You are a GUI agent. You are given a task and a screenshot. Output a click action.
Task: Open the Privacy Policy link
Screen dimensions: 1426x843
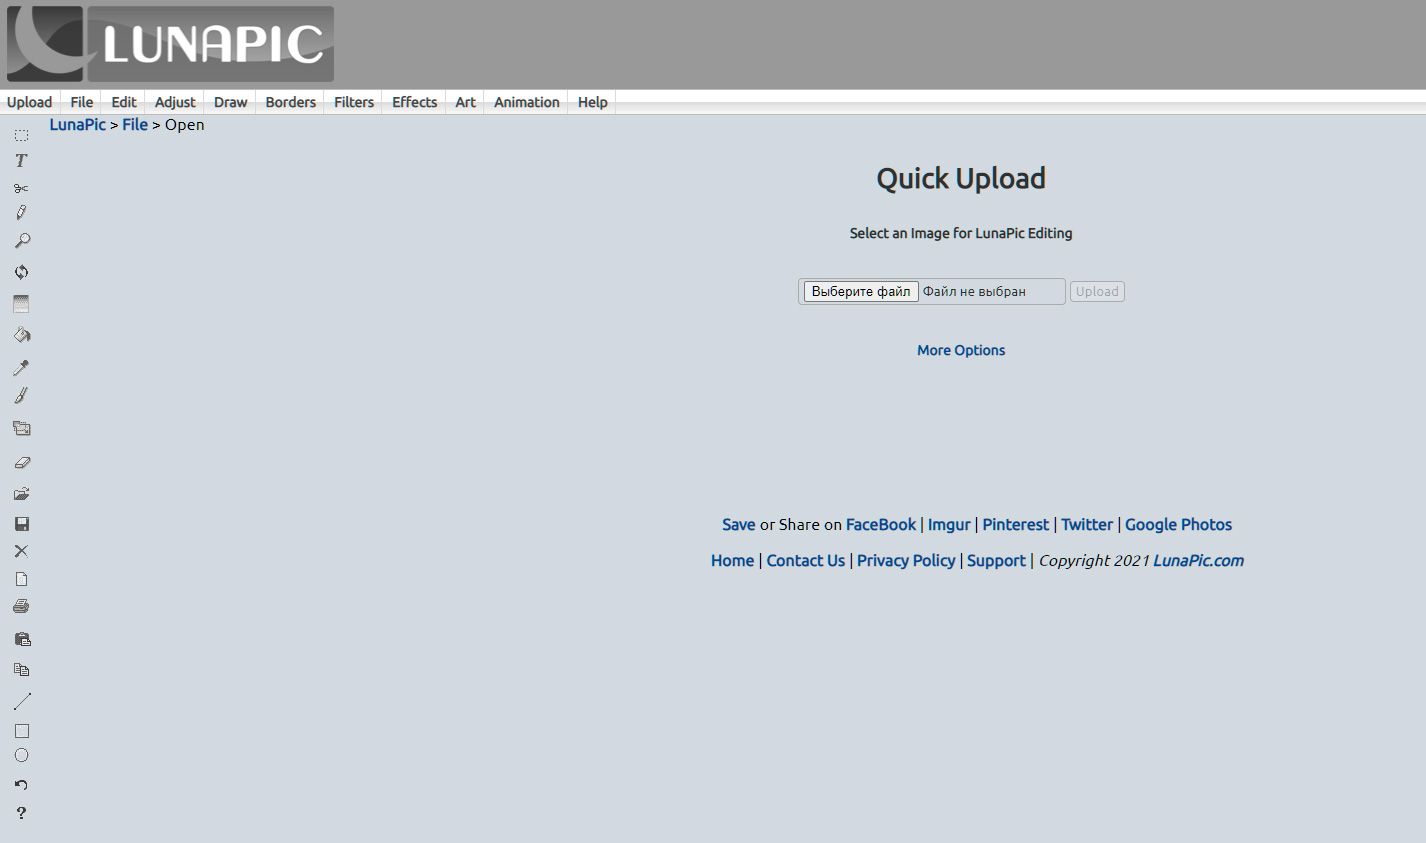pyautogui.click(x=906, y=560)
